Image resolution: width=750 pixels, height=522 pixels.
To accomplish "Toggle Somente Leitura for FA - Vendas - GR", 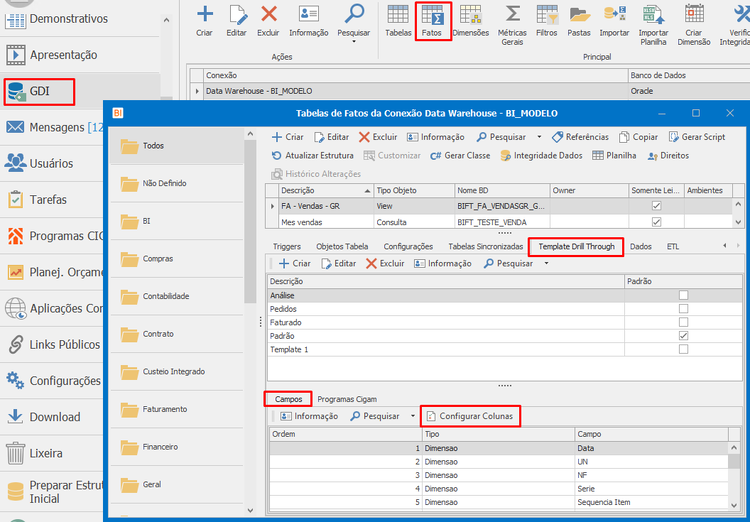I will coord(656,206).
